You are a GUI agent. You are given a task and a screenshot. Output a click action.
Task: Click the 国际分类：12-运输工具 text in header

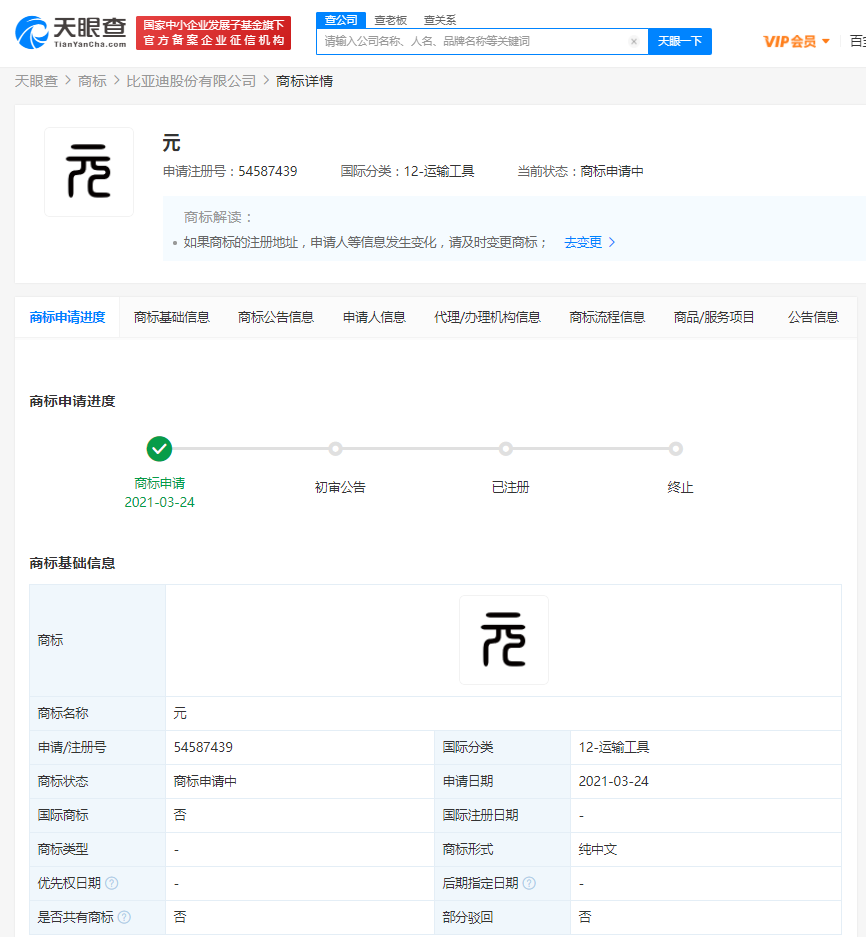[x=407, y=172]
